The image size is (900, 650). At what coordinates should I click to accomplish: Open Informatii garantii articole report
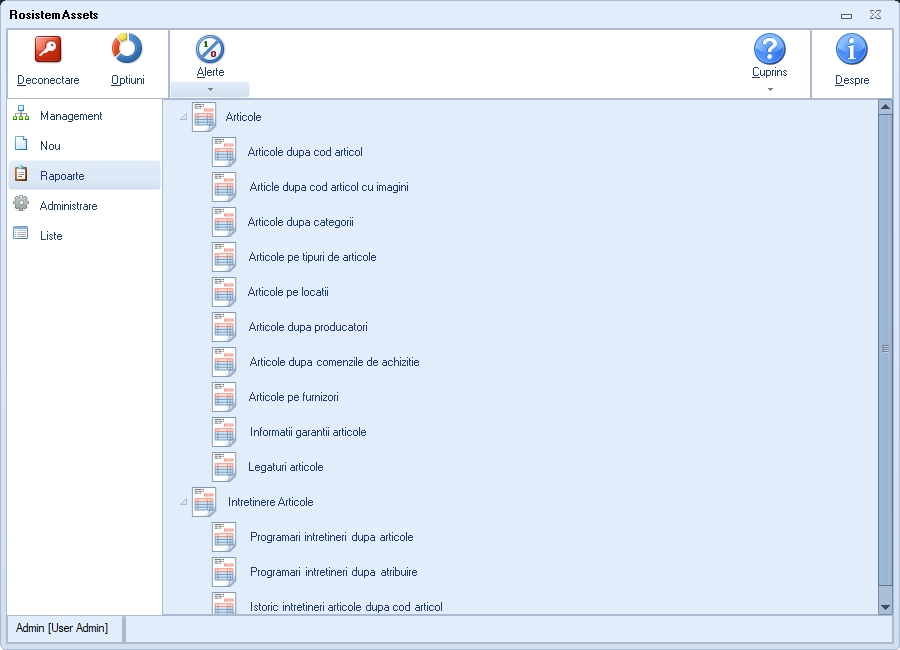click(308, 432)
